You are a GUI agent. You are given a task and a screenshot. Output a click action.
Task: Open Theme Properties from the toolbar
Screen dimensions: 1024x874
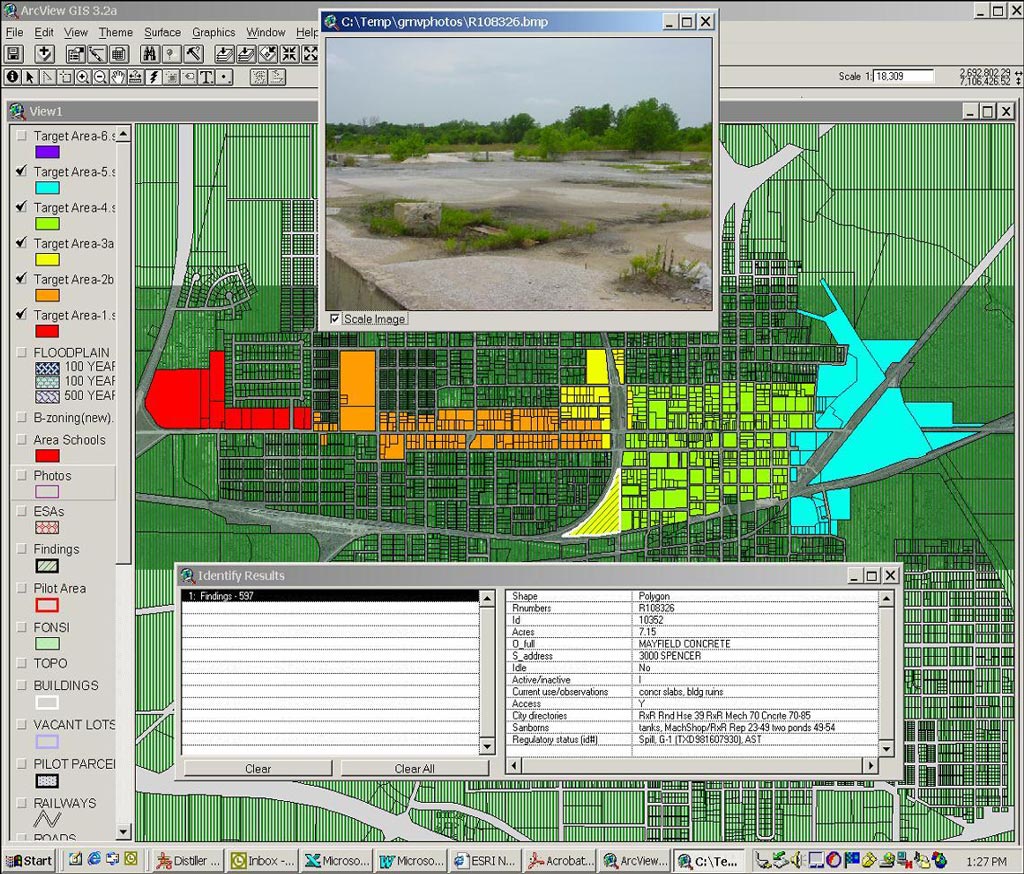pyautogui.click(x=76, y=54)
